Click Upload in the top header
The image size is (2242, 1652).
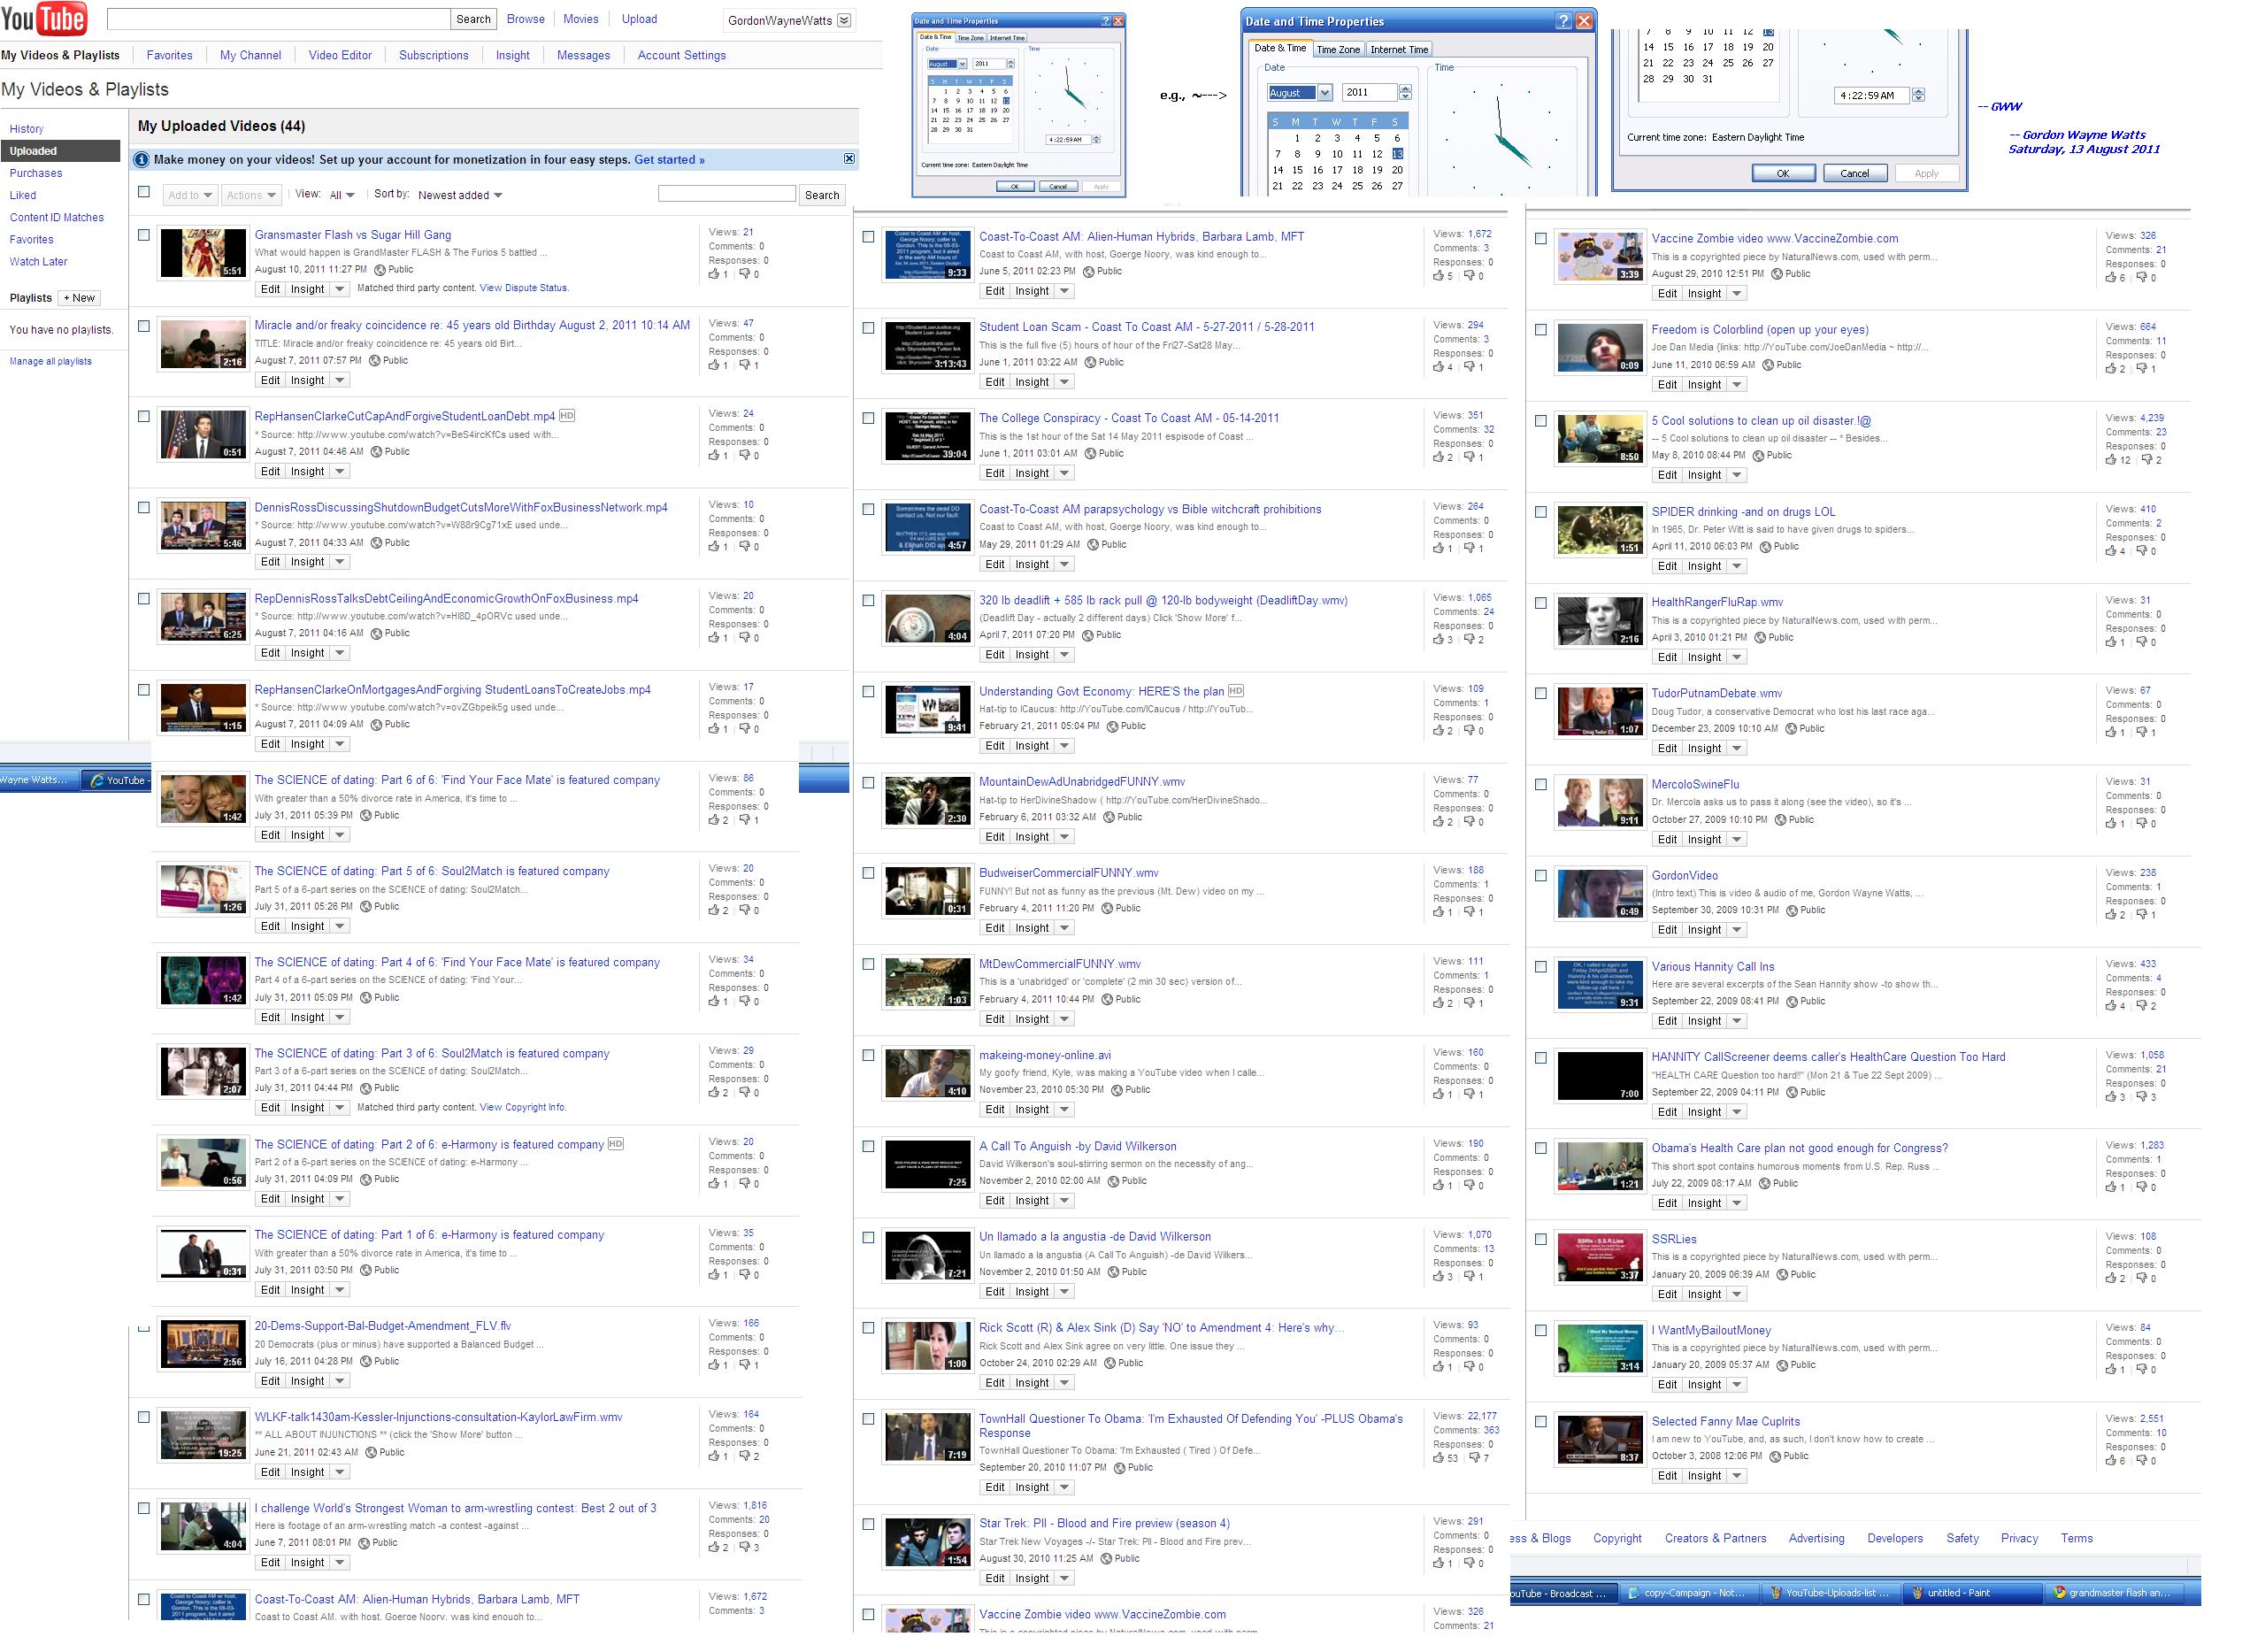[x=639, y=19]
